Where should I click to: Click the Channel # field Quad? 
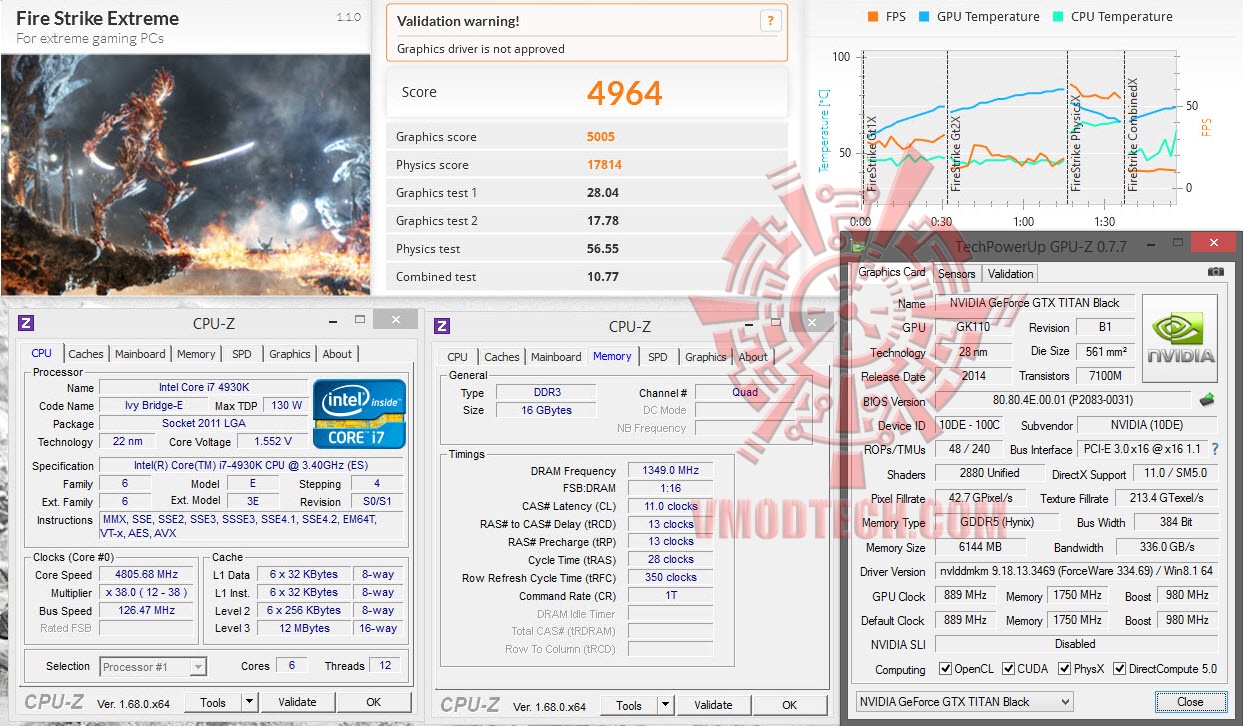pos(744,392)
